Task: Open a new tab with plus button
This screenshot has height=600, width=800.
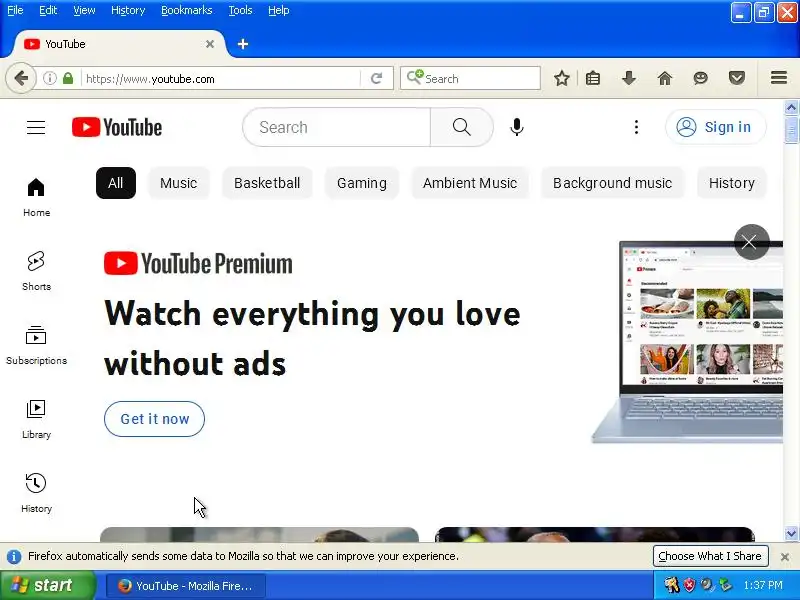Action: pyautogui.click(x=243, y=44)
